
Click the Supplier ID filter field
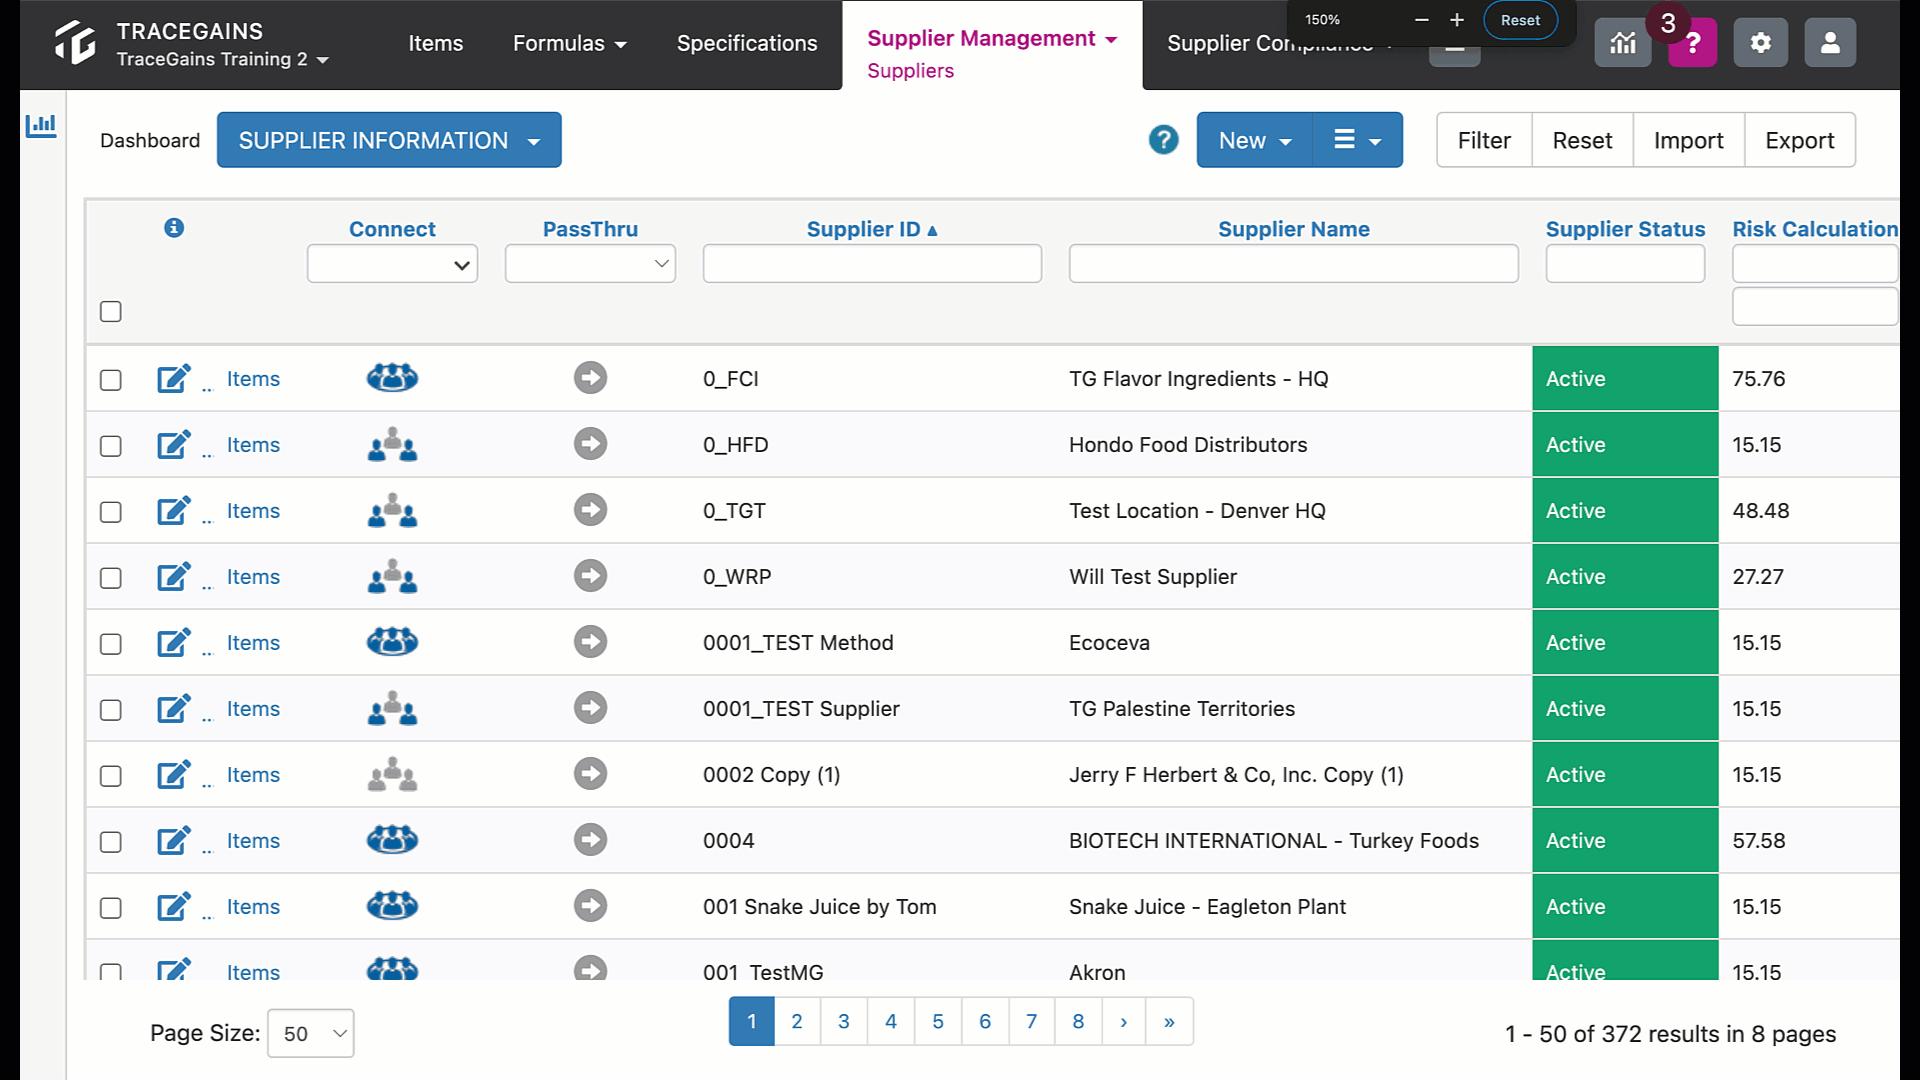[x=872, y=264]
